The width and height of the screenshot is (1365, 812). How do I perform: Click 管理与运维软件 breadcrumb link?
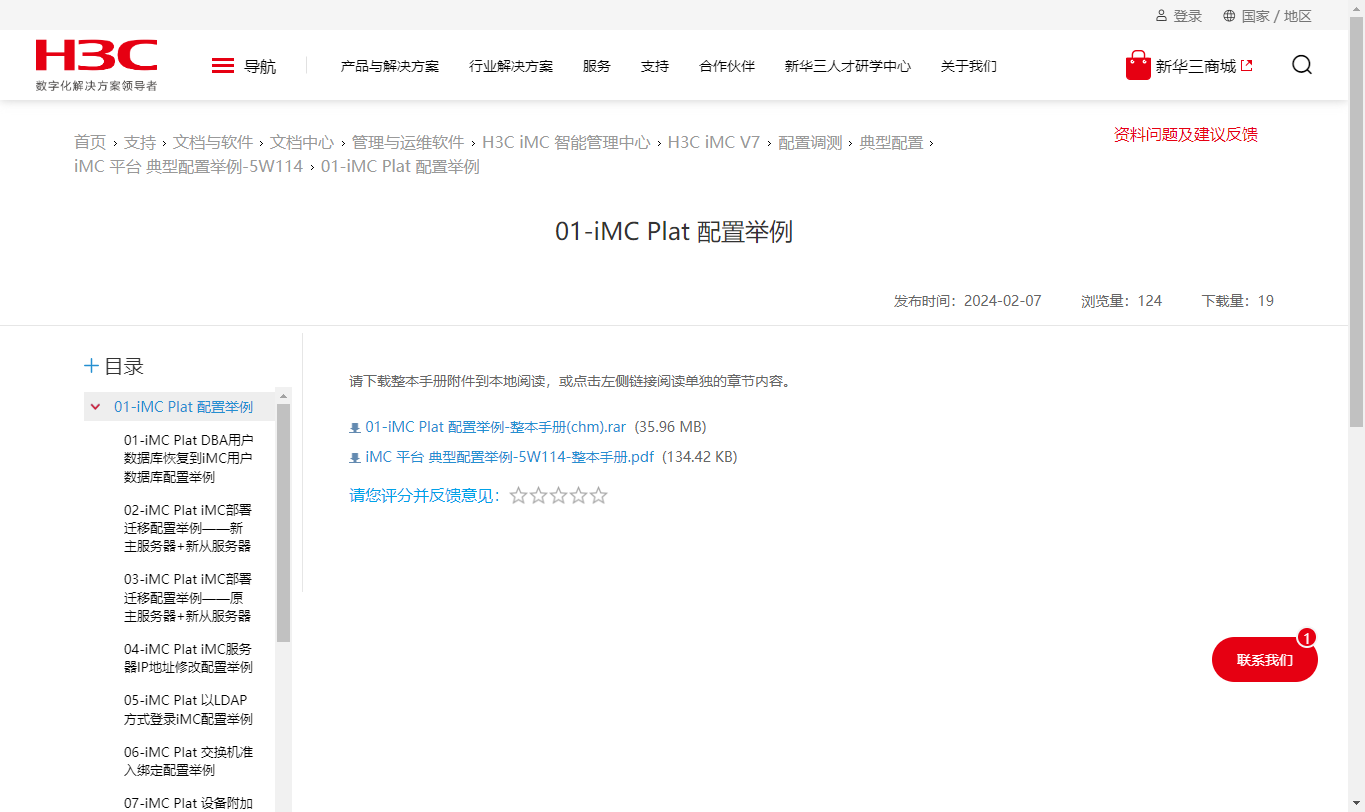click(x=408, y=142)
